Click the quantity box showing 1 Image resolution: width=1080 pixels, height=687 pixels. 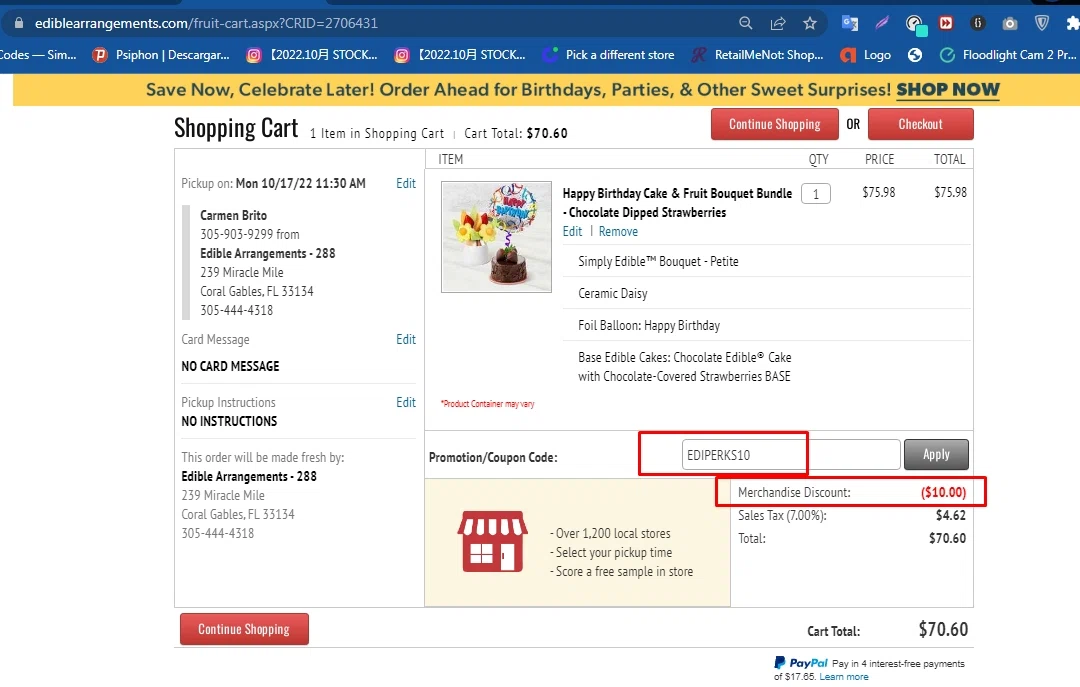[816, 194]
